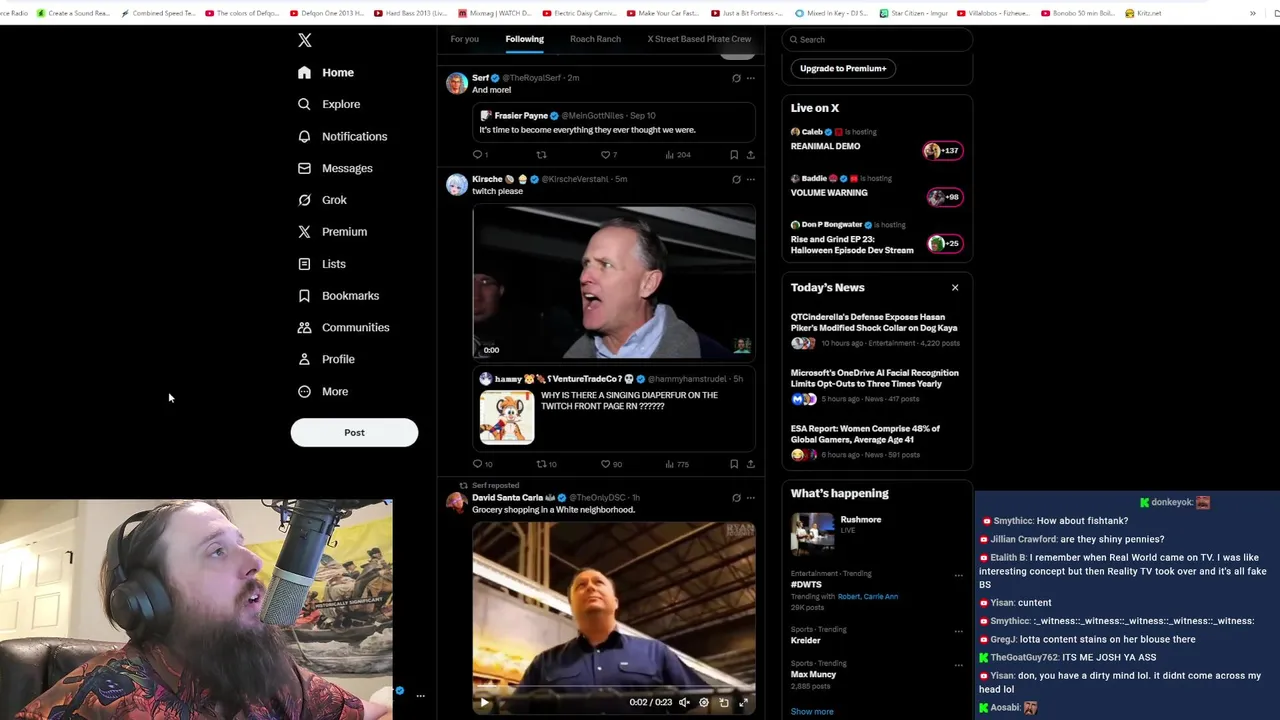Open more options for Kreider trend
This screenshot has height=720, width=1280.
(958, 631)
